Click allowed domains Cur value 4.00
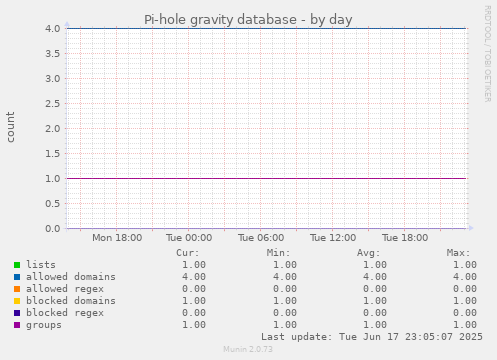The height and width of the screenshot is (360, 497). 194,277
